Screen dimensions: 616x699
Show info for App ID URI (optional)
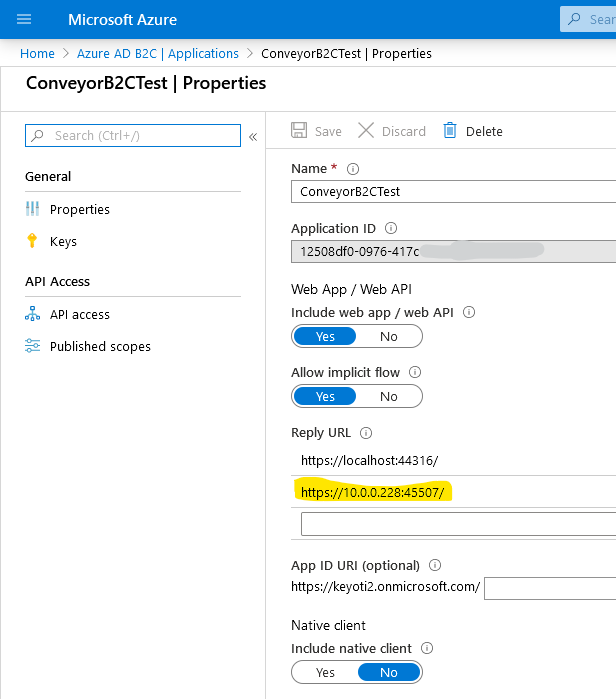coord(435,565)
